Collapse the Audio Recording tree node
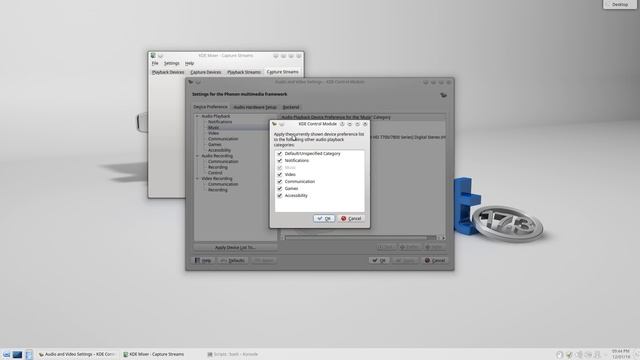Screen dimensions: 640x360 click(x=198, y=156)
